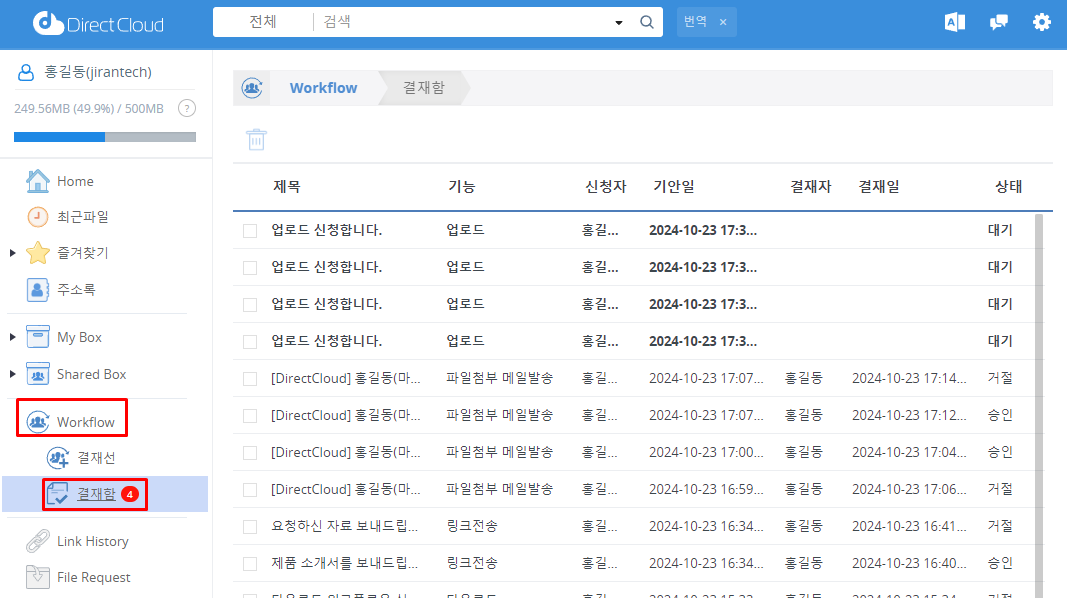Click the Shared Box icon
1067x598 pixels.
38,374
